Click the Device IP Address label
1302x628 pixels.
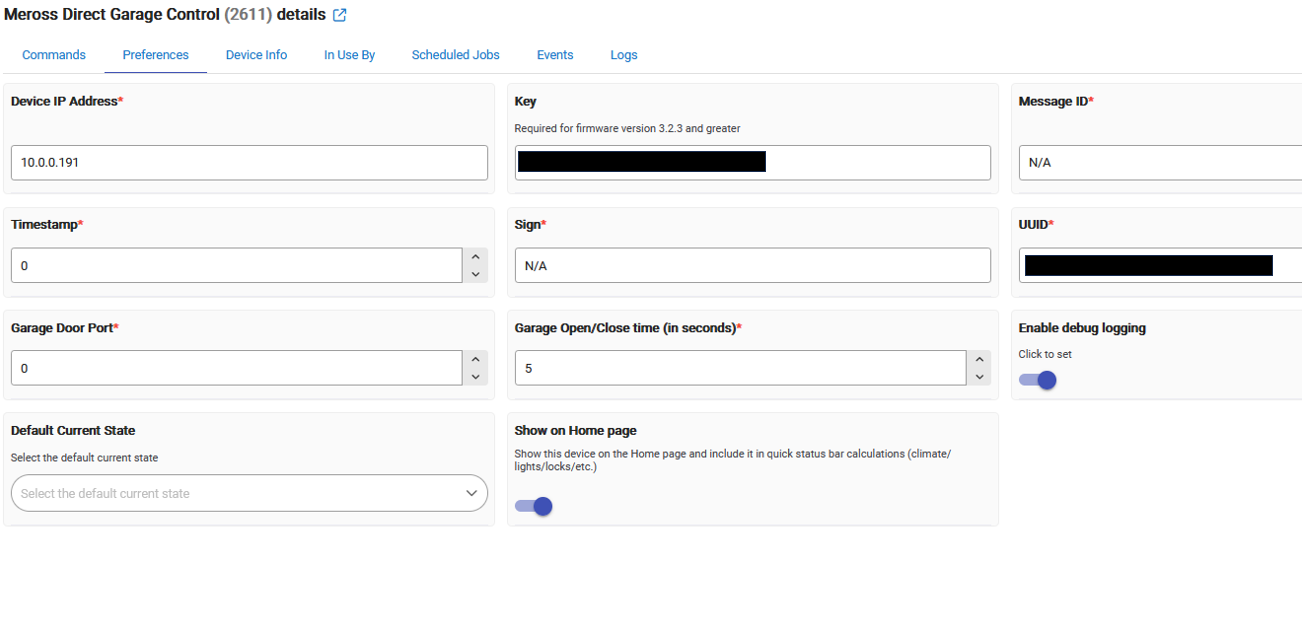coord(67,101)
